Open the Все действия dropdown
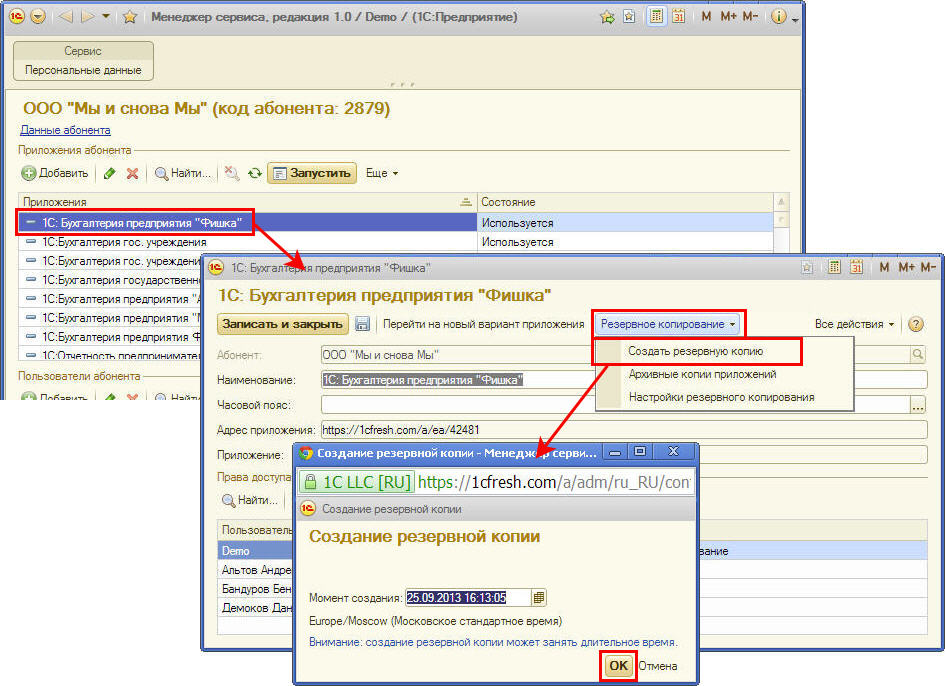The image size is (945, 686). click(854, 324)
